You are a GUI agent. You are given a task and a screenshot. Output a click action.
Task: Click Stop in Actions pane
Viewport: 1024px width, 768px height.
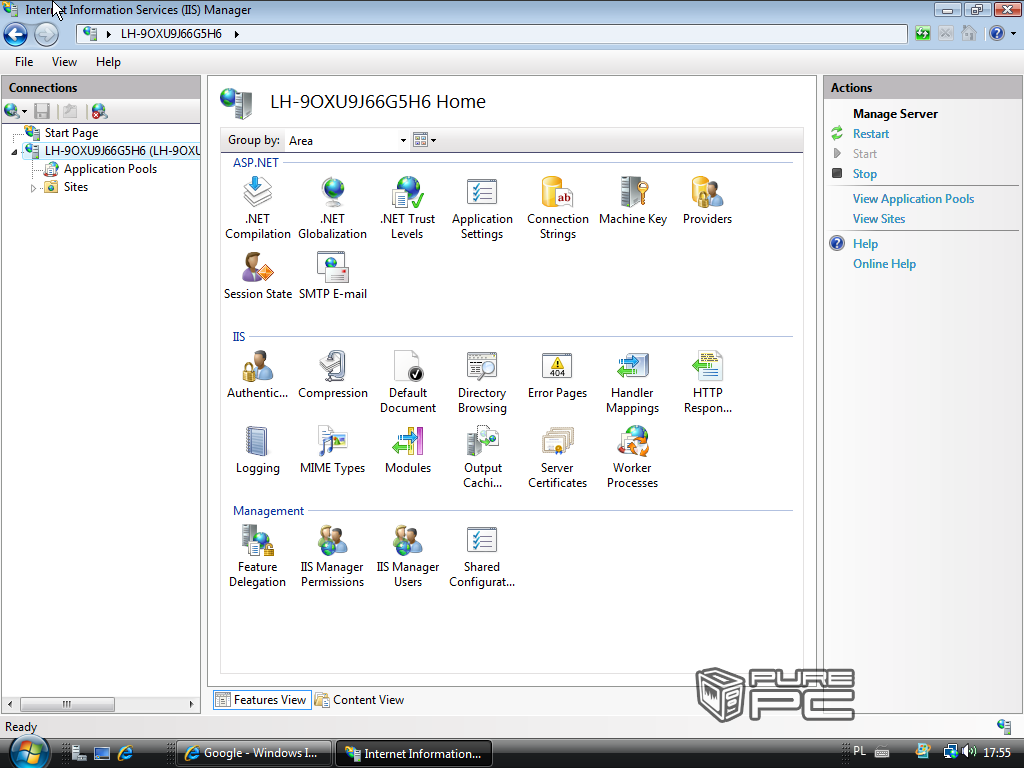[x=865, y=174]
